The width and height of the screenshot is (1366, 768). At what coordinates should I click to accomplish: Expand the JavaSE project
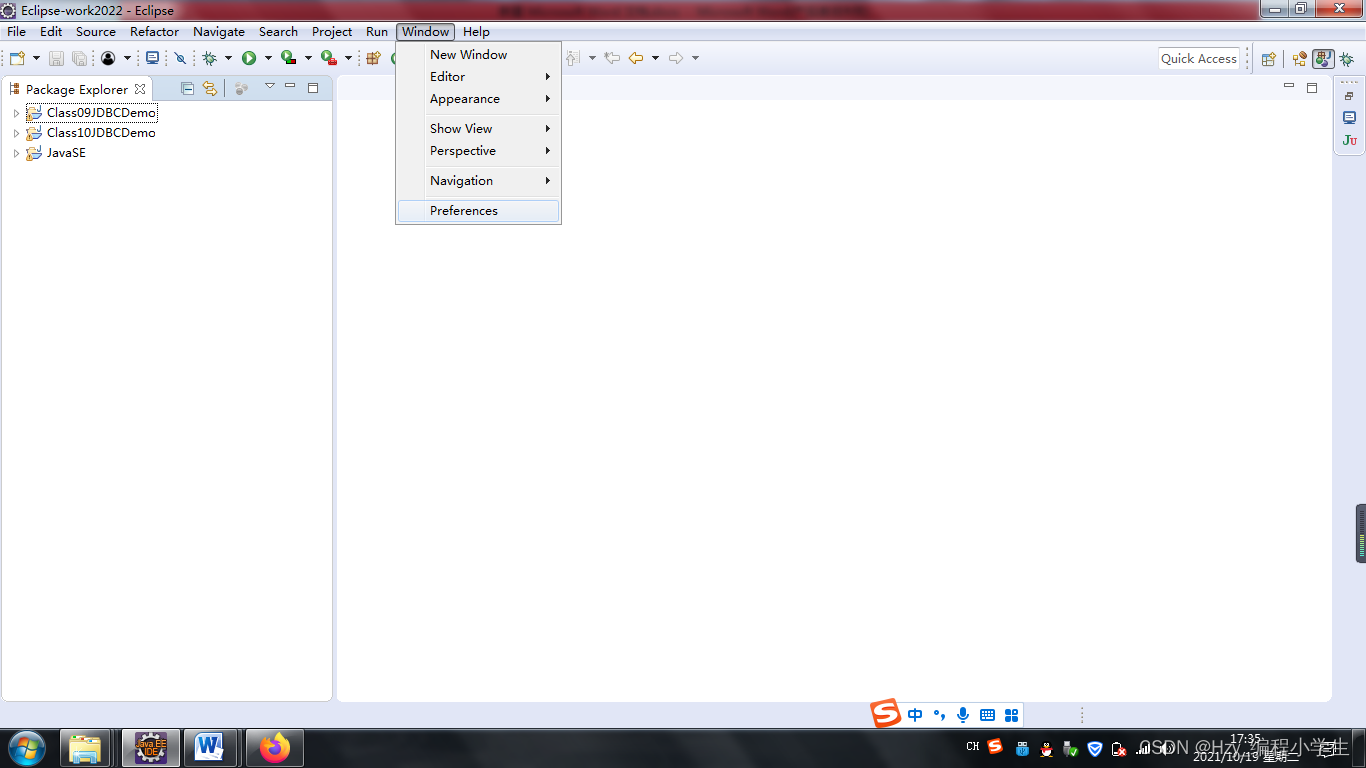[16, 153]
